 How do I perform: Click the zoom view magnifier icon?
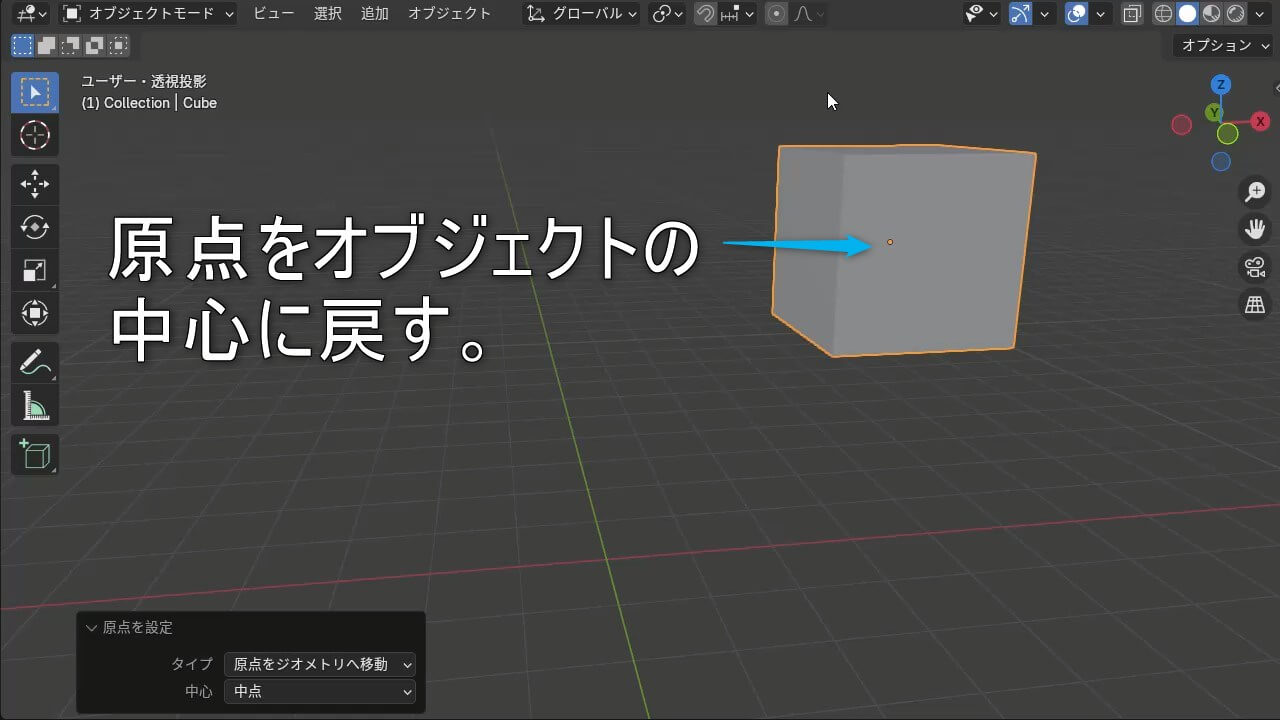[1255, 192]
